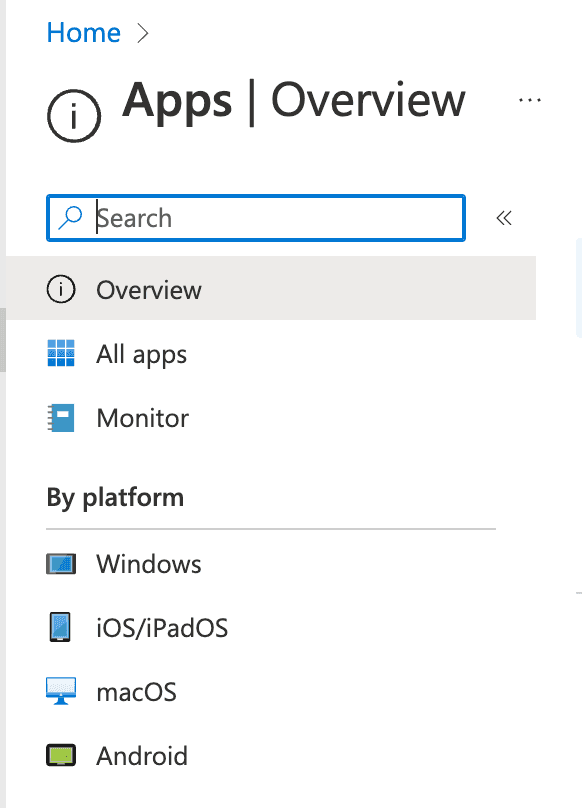Focus the Search input field
The width and height of the screenshot is (582, 808).
click(256, 218)
